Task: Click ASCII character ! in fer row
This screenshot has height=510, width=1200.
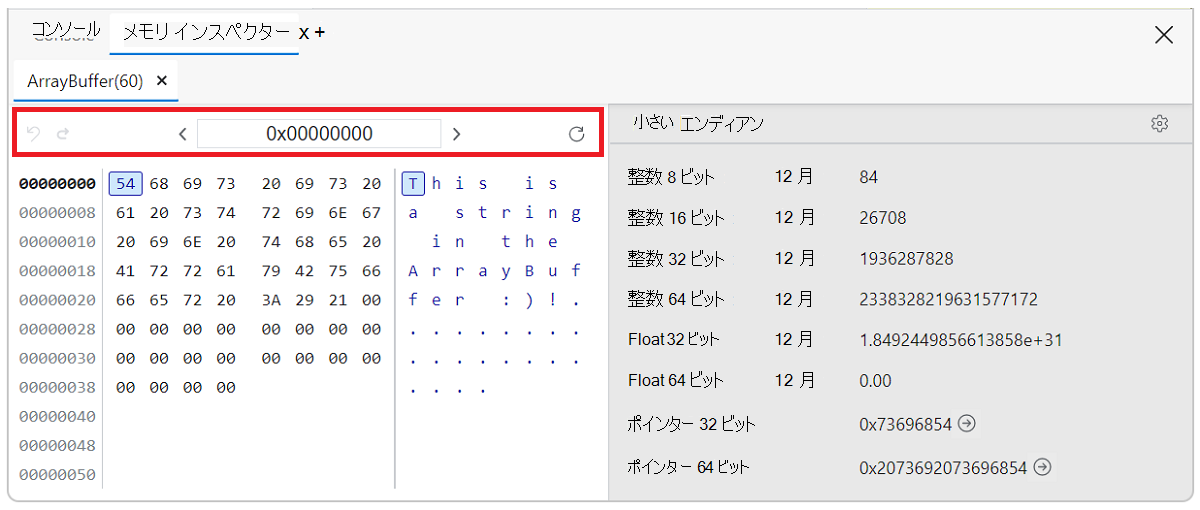Action: [553, 300]
